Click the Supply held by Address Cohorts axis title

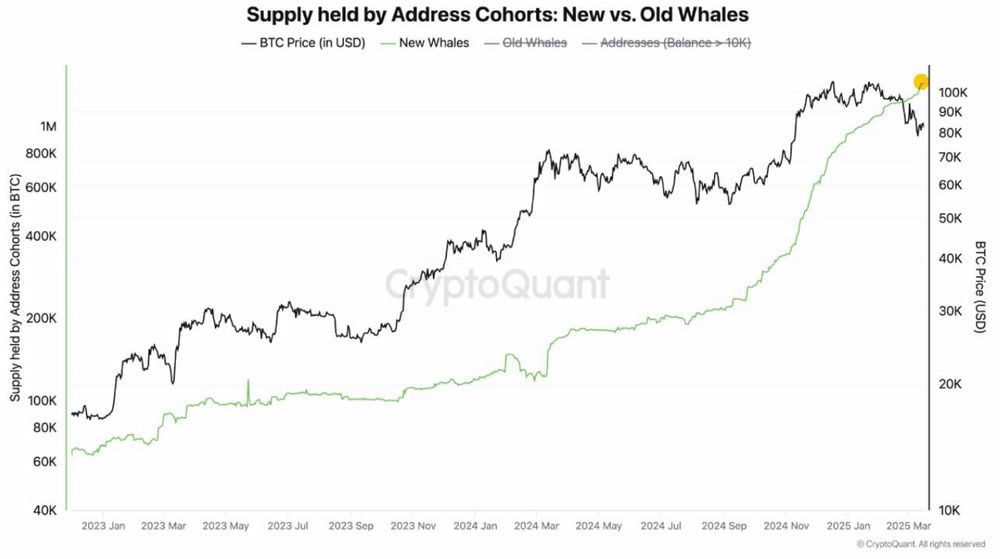click(x=15, y=288)
